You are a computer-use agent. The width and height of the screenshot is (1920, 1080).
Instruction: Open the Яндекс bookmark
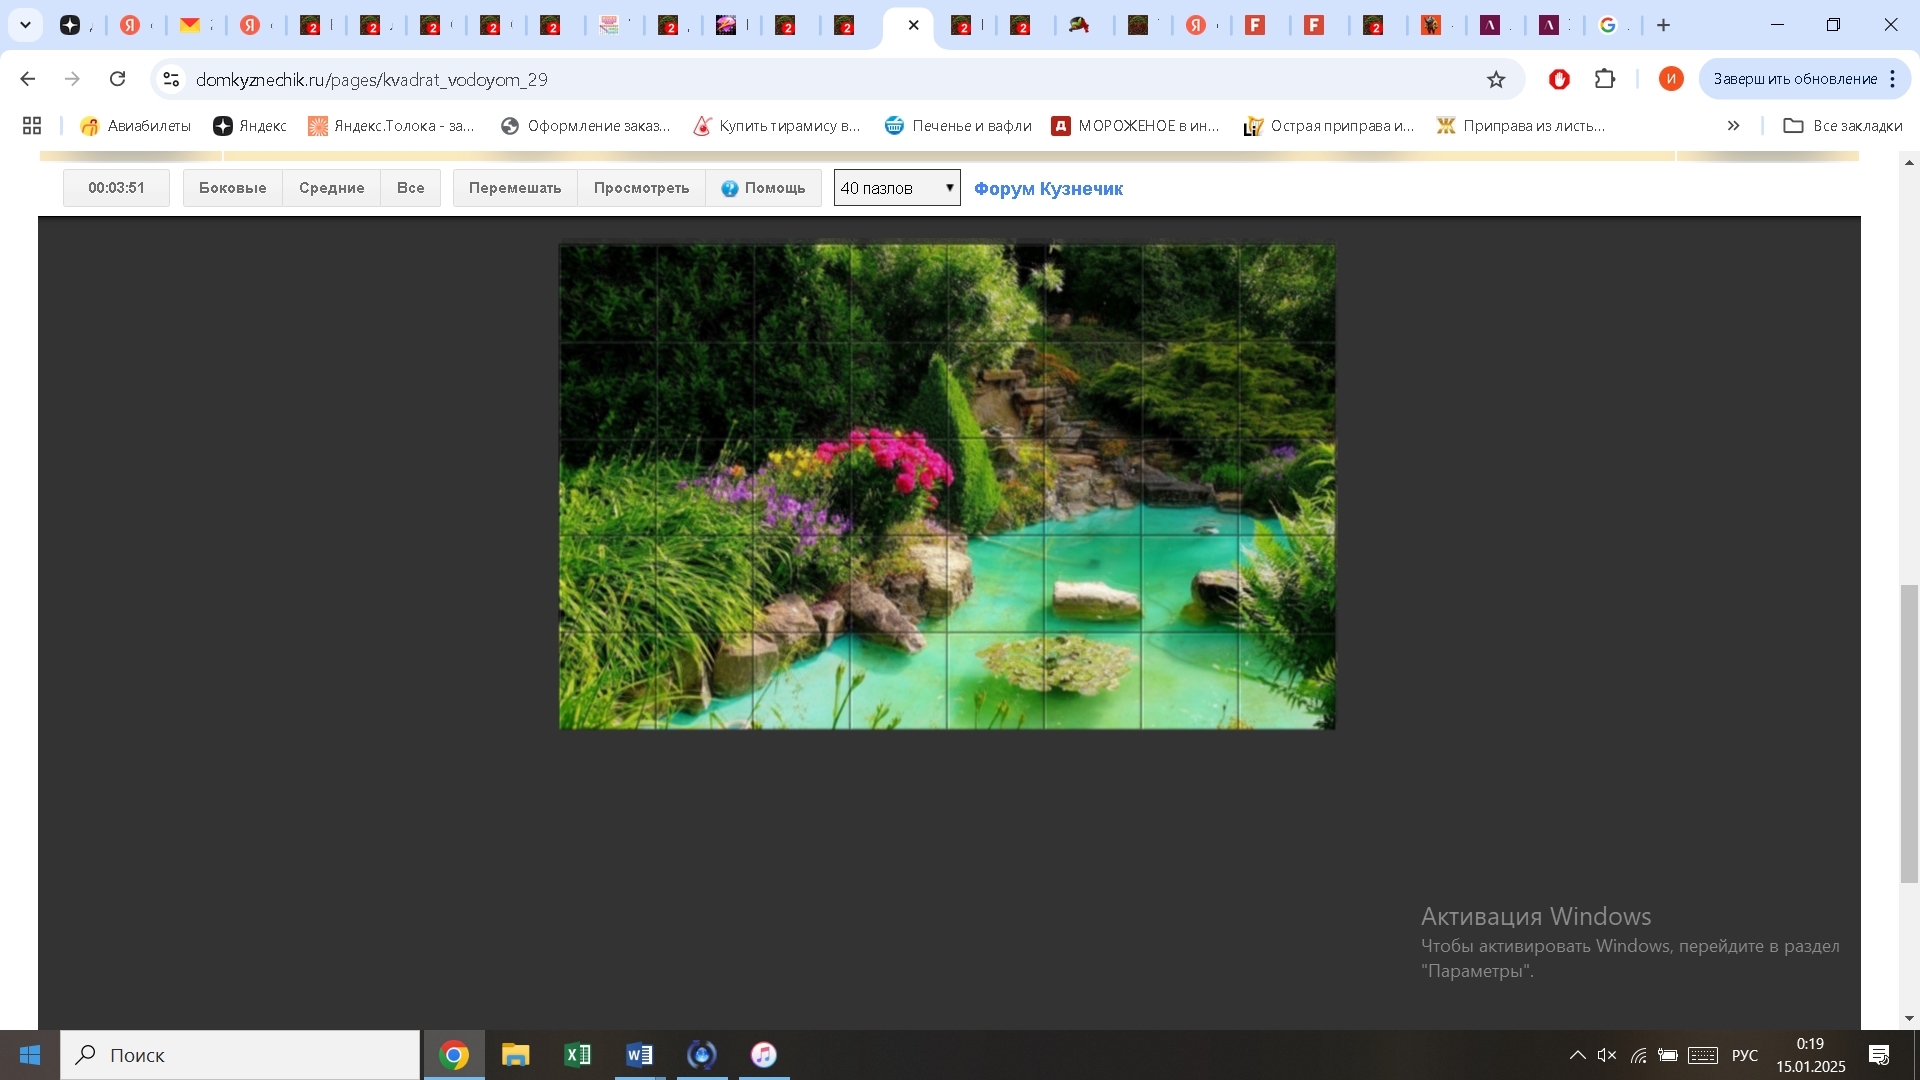click(x=250, y=125)
